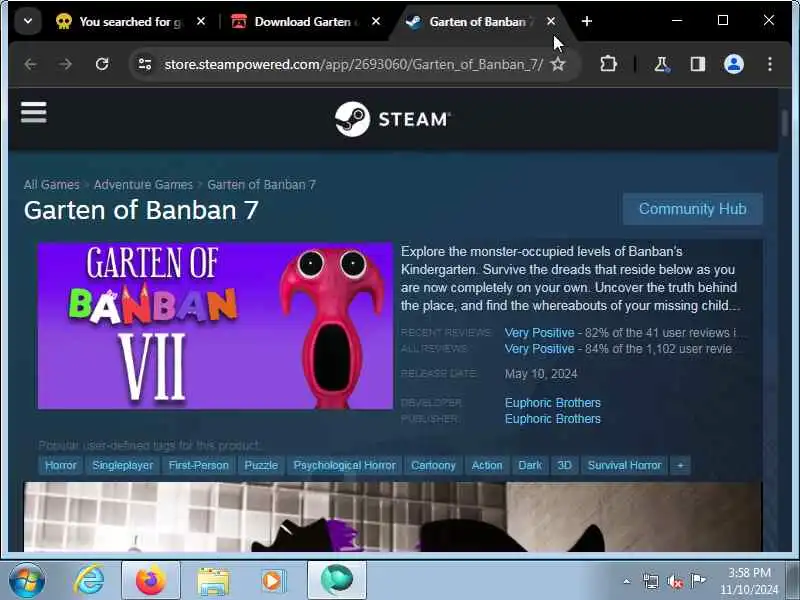The width and height of the screenshot is (800, 600).
Task: Select the 3D tag
Action: pyautogui.click(x=564, y=465)
